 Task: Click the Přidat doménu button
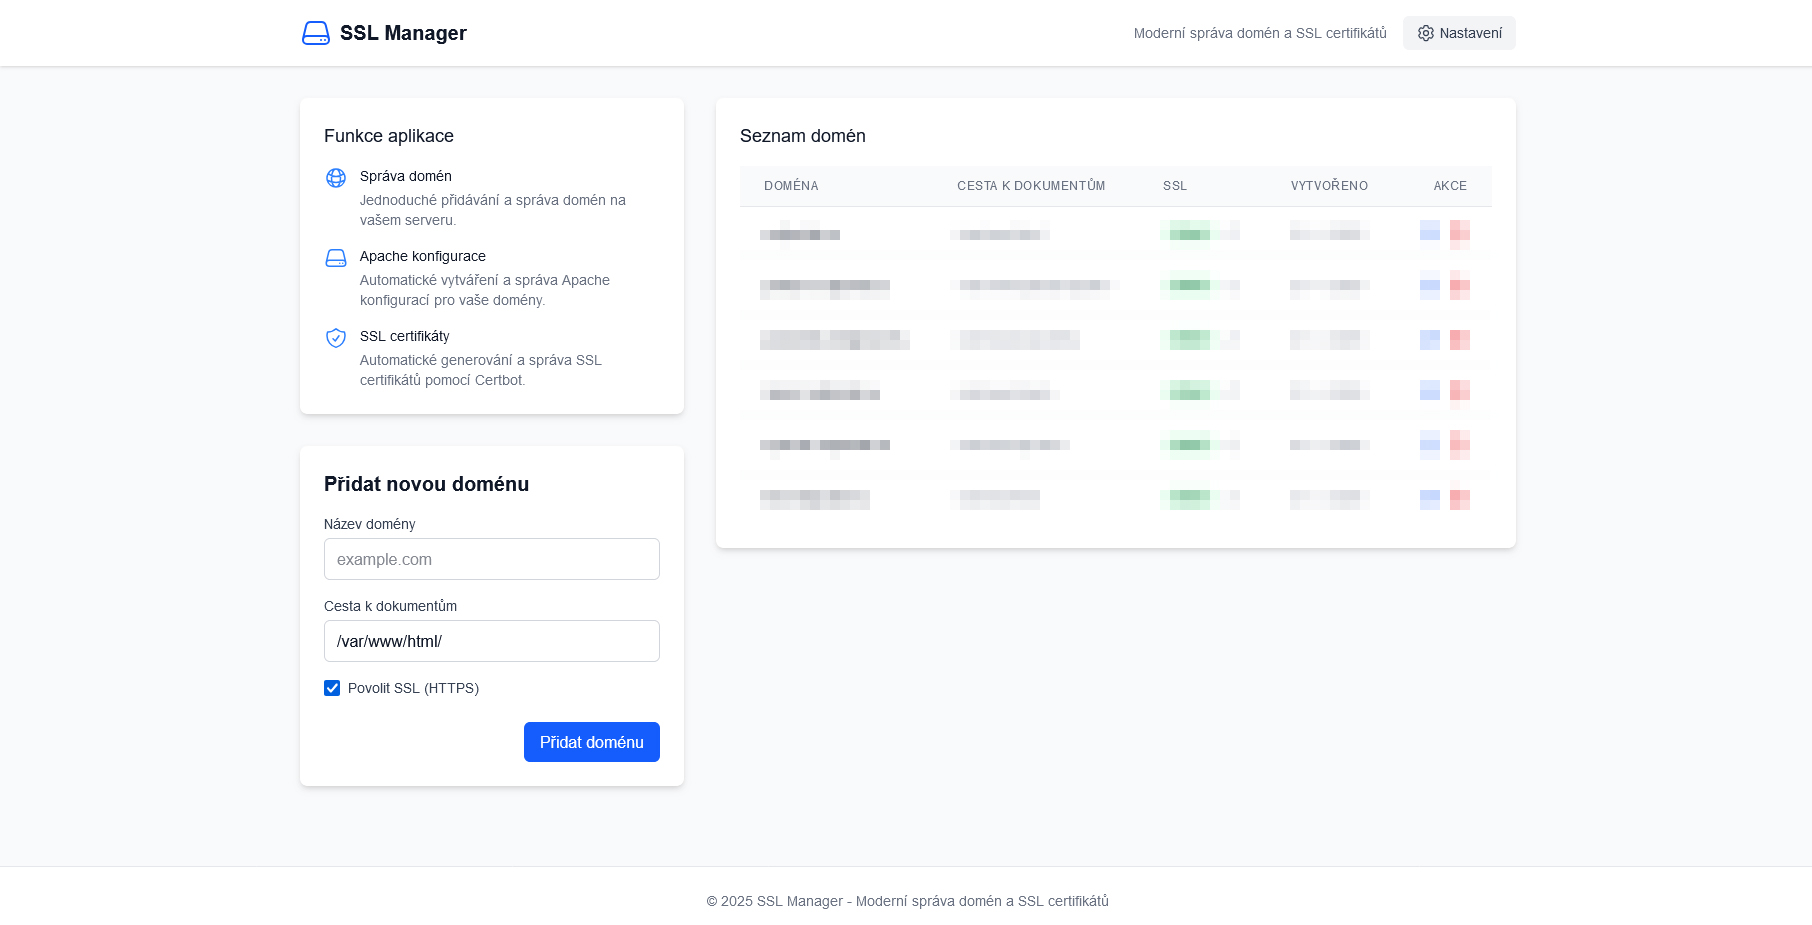[592, 742]
